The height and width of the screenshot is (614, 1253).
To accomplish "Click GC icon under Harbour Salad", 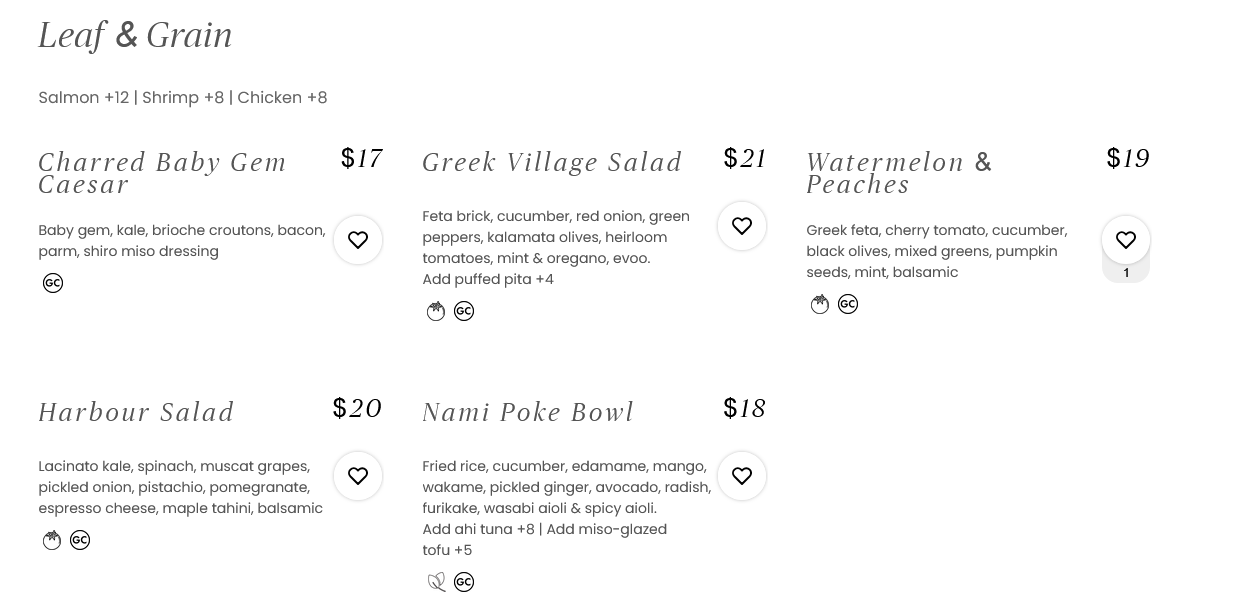I will pyautogui.click(x=80, y=540).
